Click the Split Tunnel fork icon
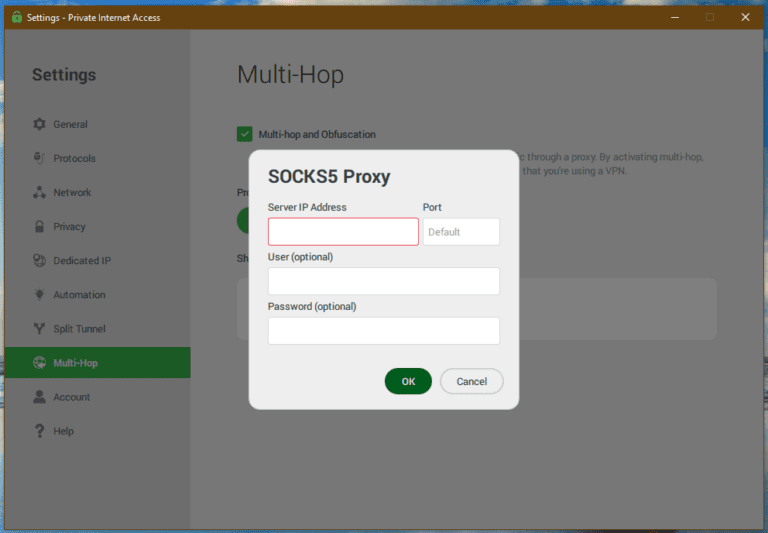 39,328
